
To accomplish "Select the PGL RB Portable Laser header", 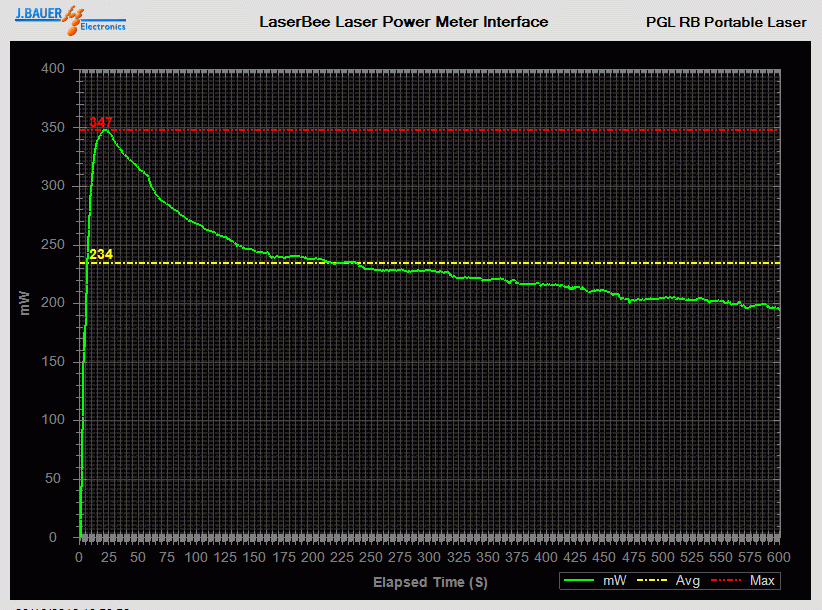I will pyautogui.click(x=724, y=19).
